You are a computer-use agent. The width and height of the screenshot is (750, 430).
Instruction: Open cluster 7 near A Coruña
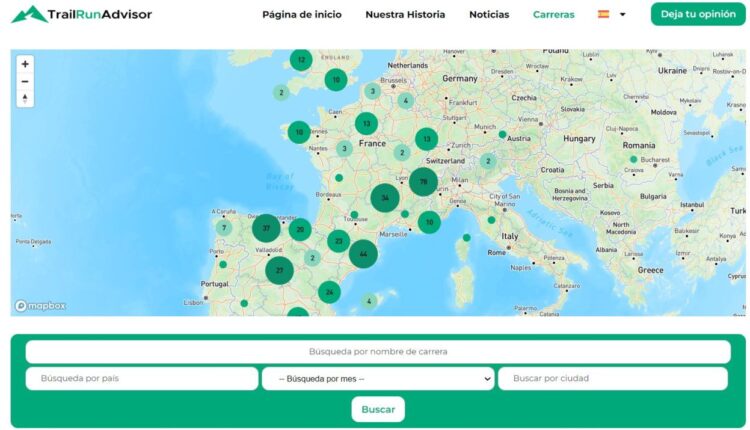click(223, 228)
